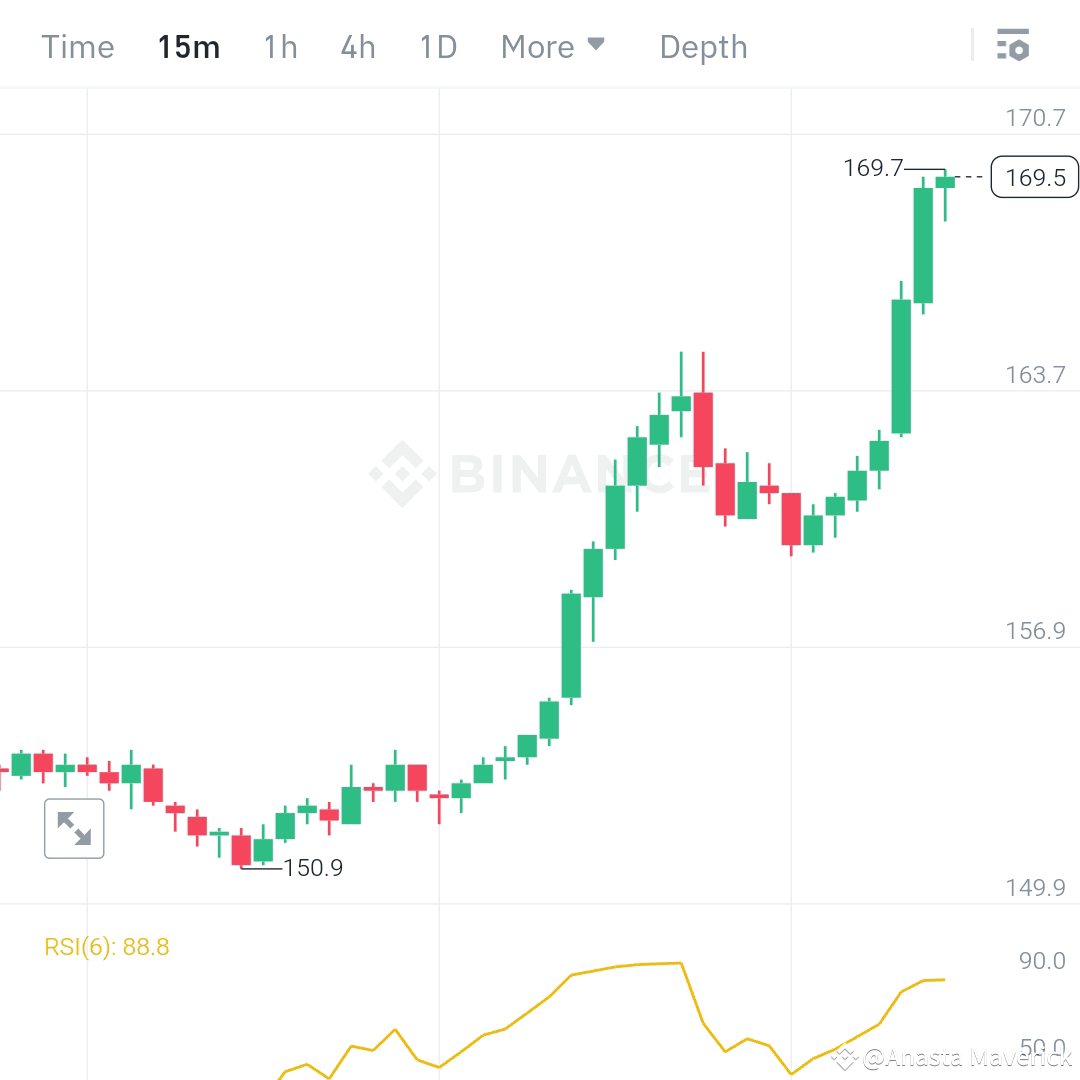The height and width of the screenshot is (1080, 1080).
Task: Click the fullscreen toggle in the chart corner
Action: (74, 828)
